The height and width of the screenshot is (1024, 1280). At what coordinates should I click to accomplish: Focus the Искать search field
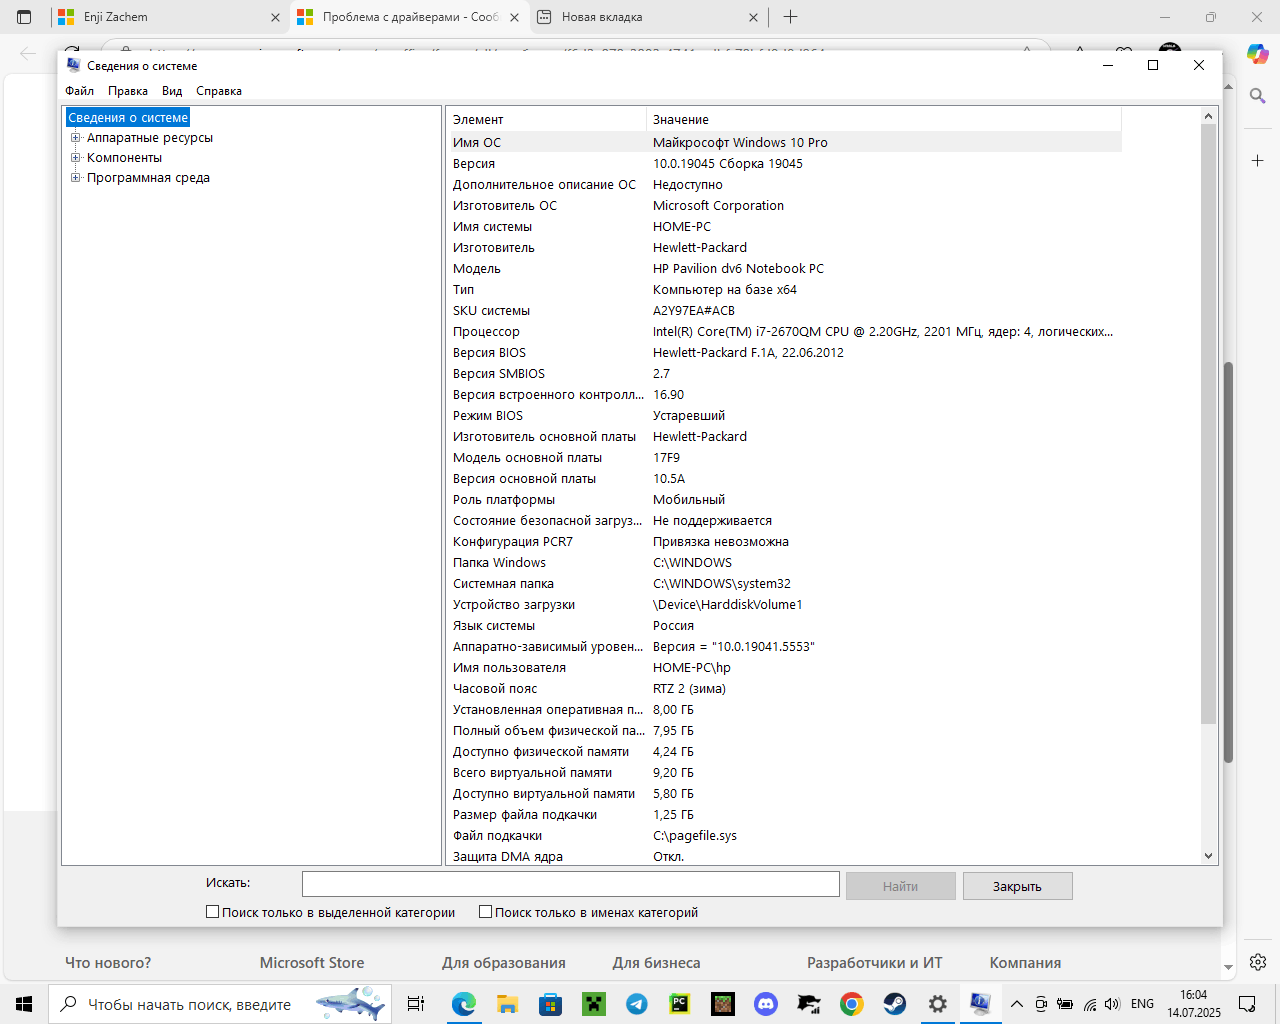[570, 884]
